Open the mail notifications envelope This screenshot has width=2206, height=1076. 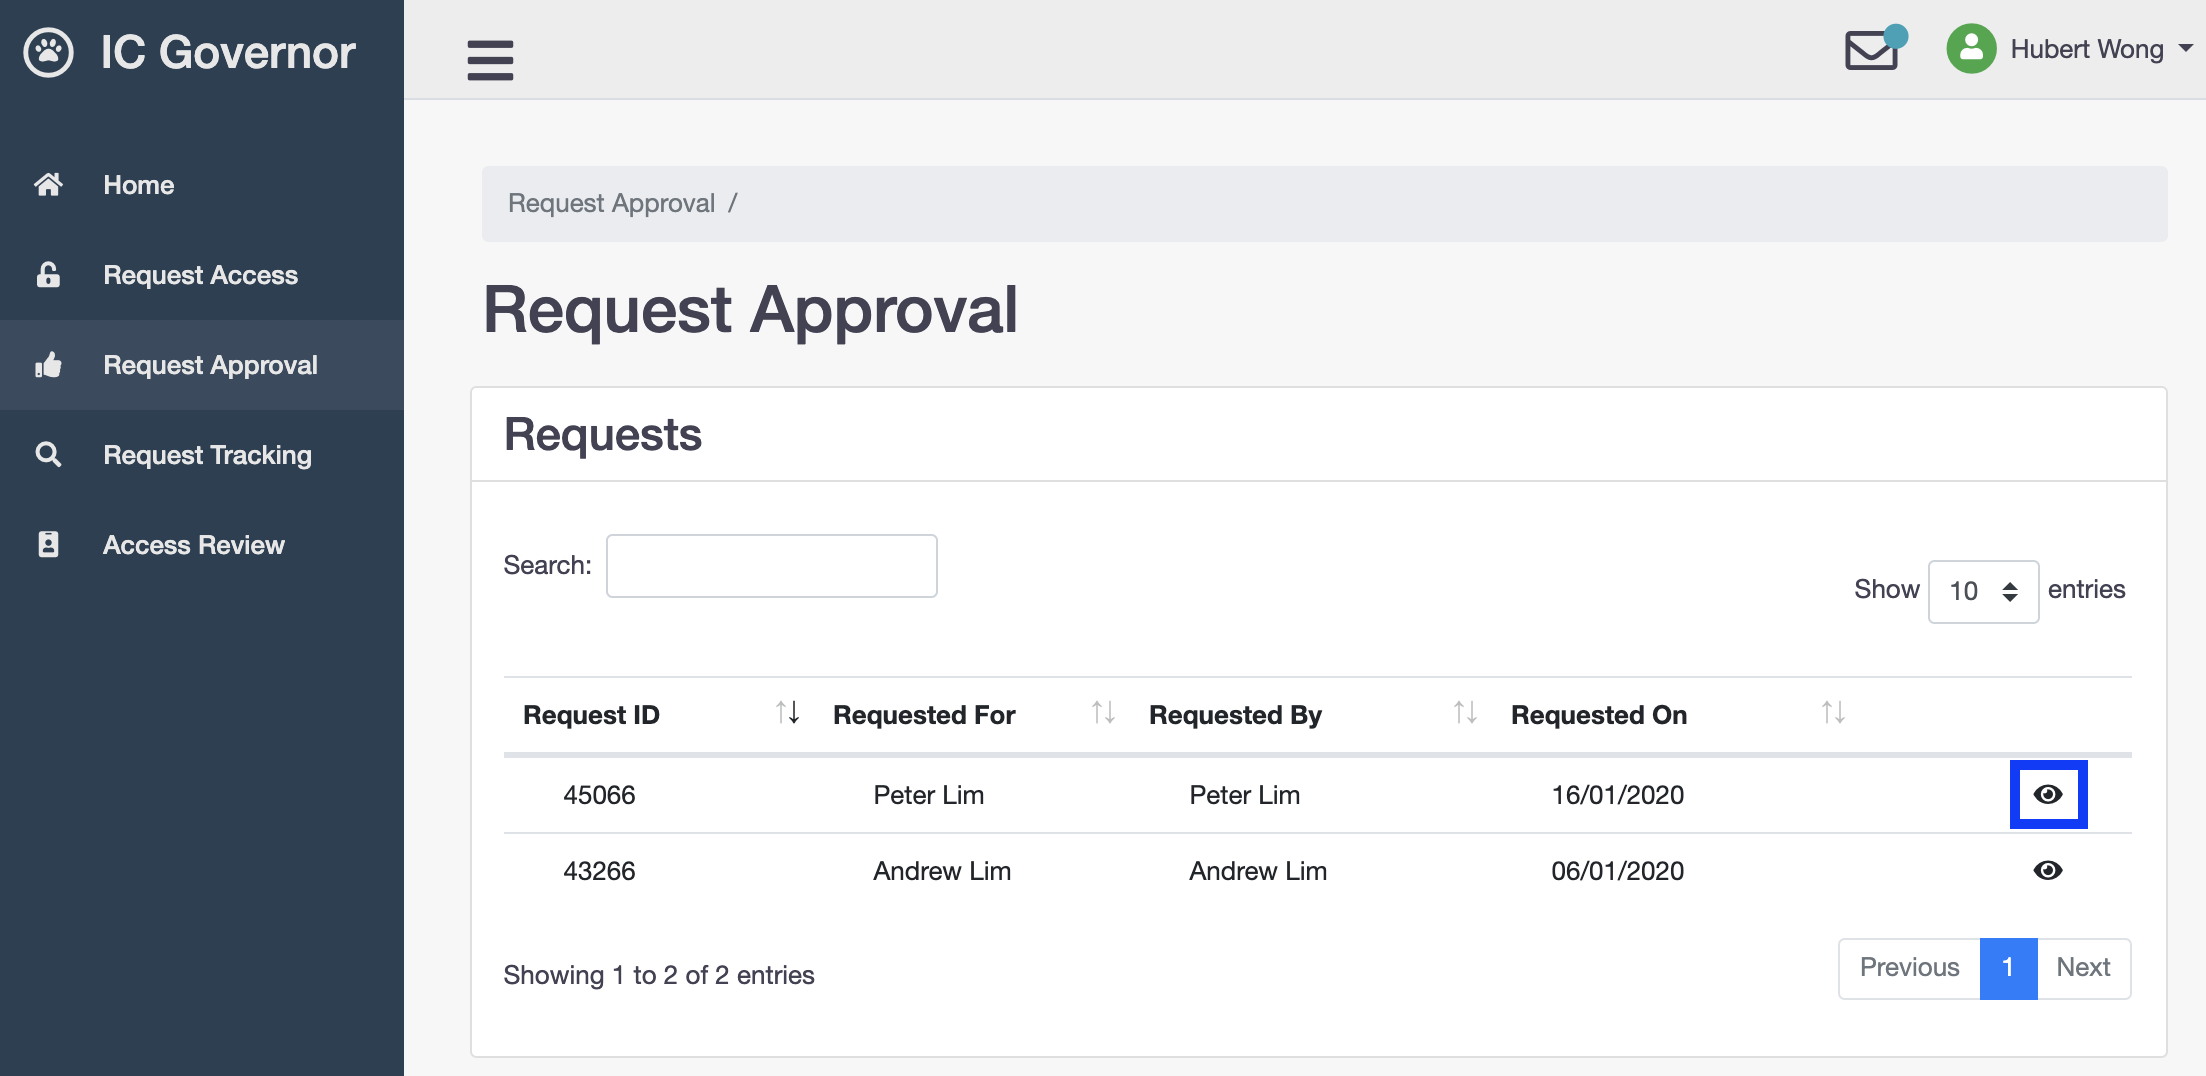[x=1871, y=50]
